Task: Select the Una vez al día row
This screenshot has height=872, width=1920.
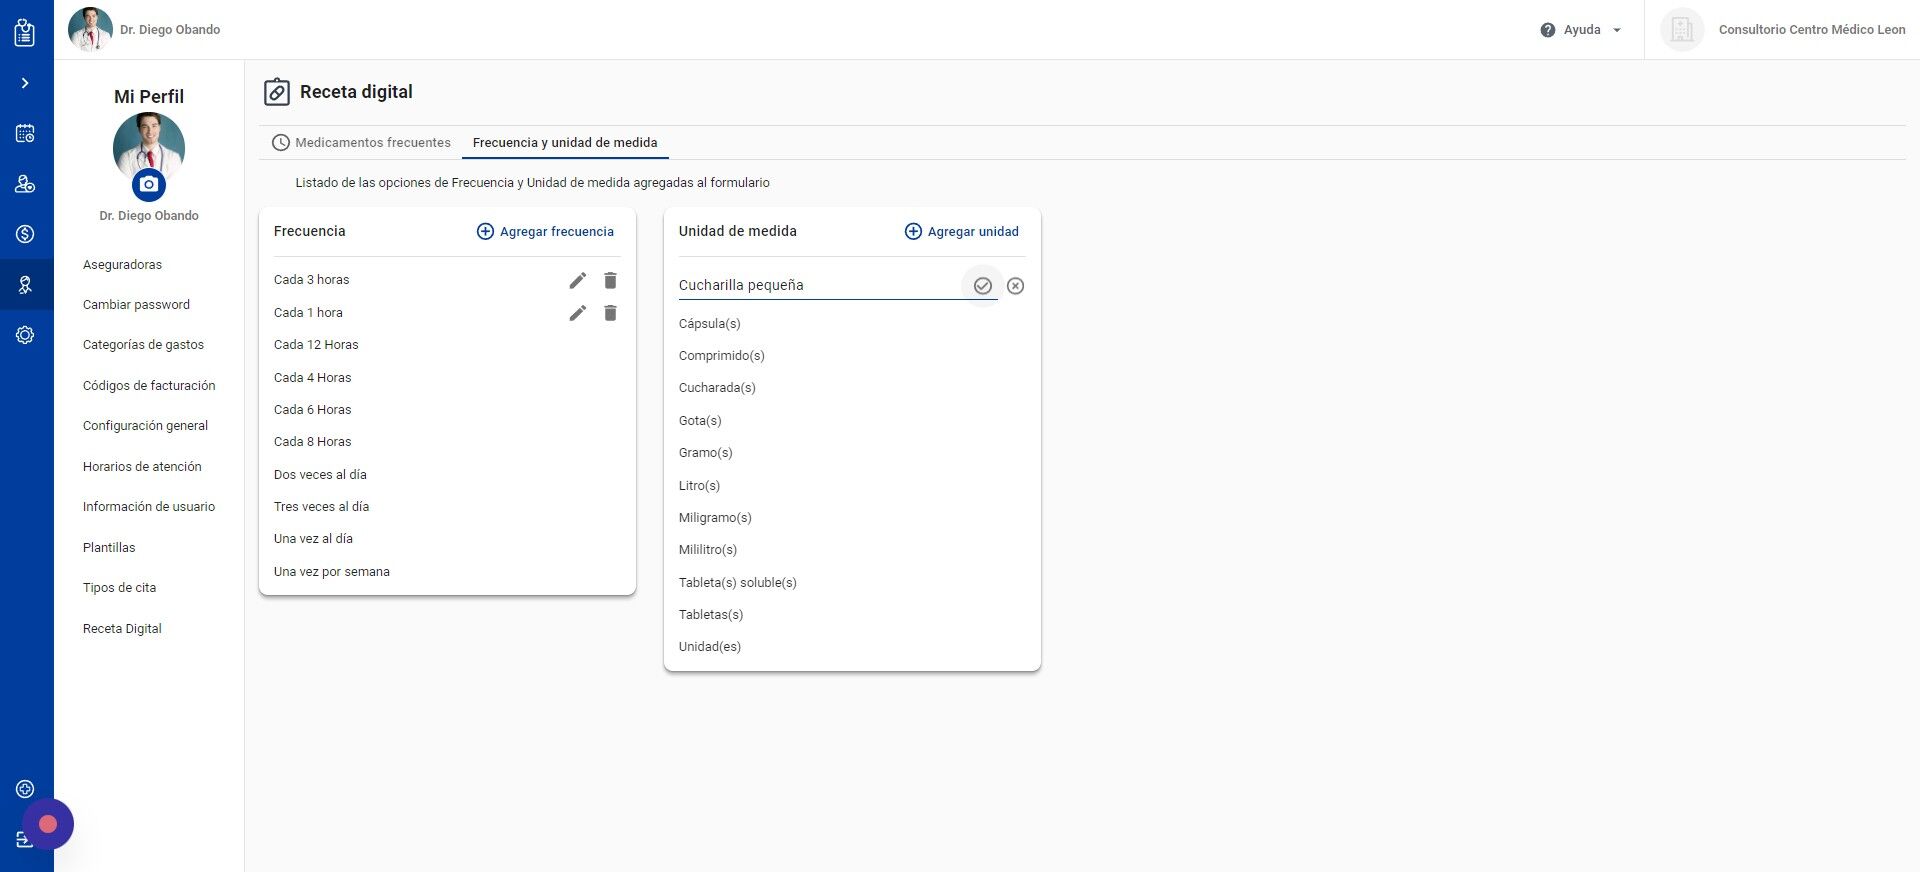Action: (447, 539)
